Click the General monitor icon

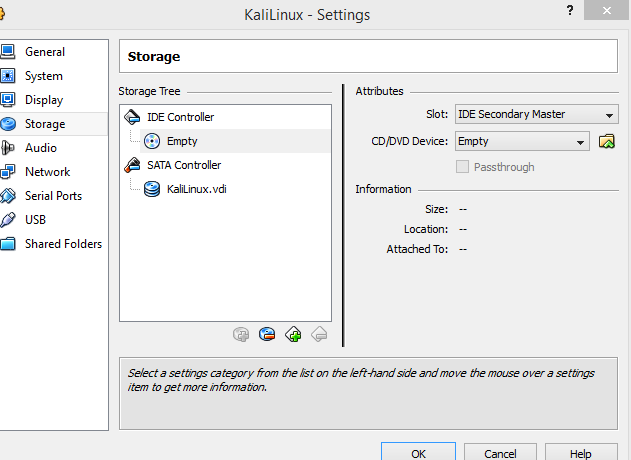click(8, 52)
